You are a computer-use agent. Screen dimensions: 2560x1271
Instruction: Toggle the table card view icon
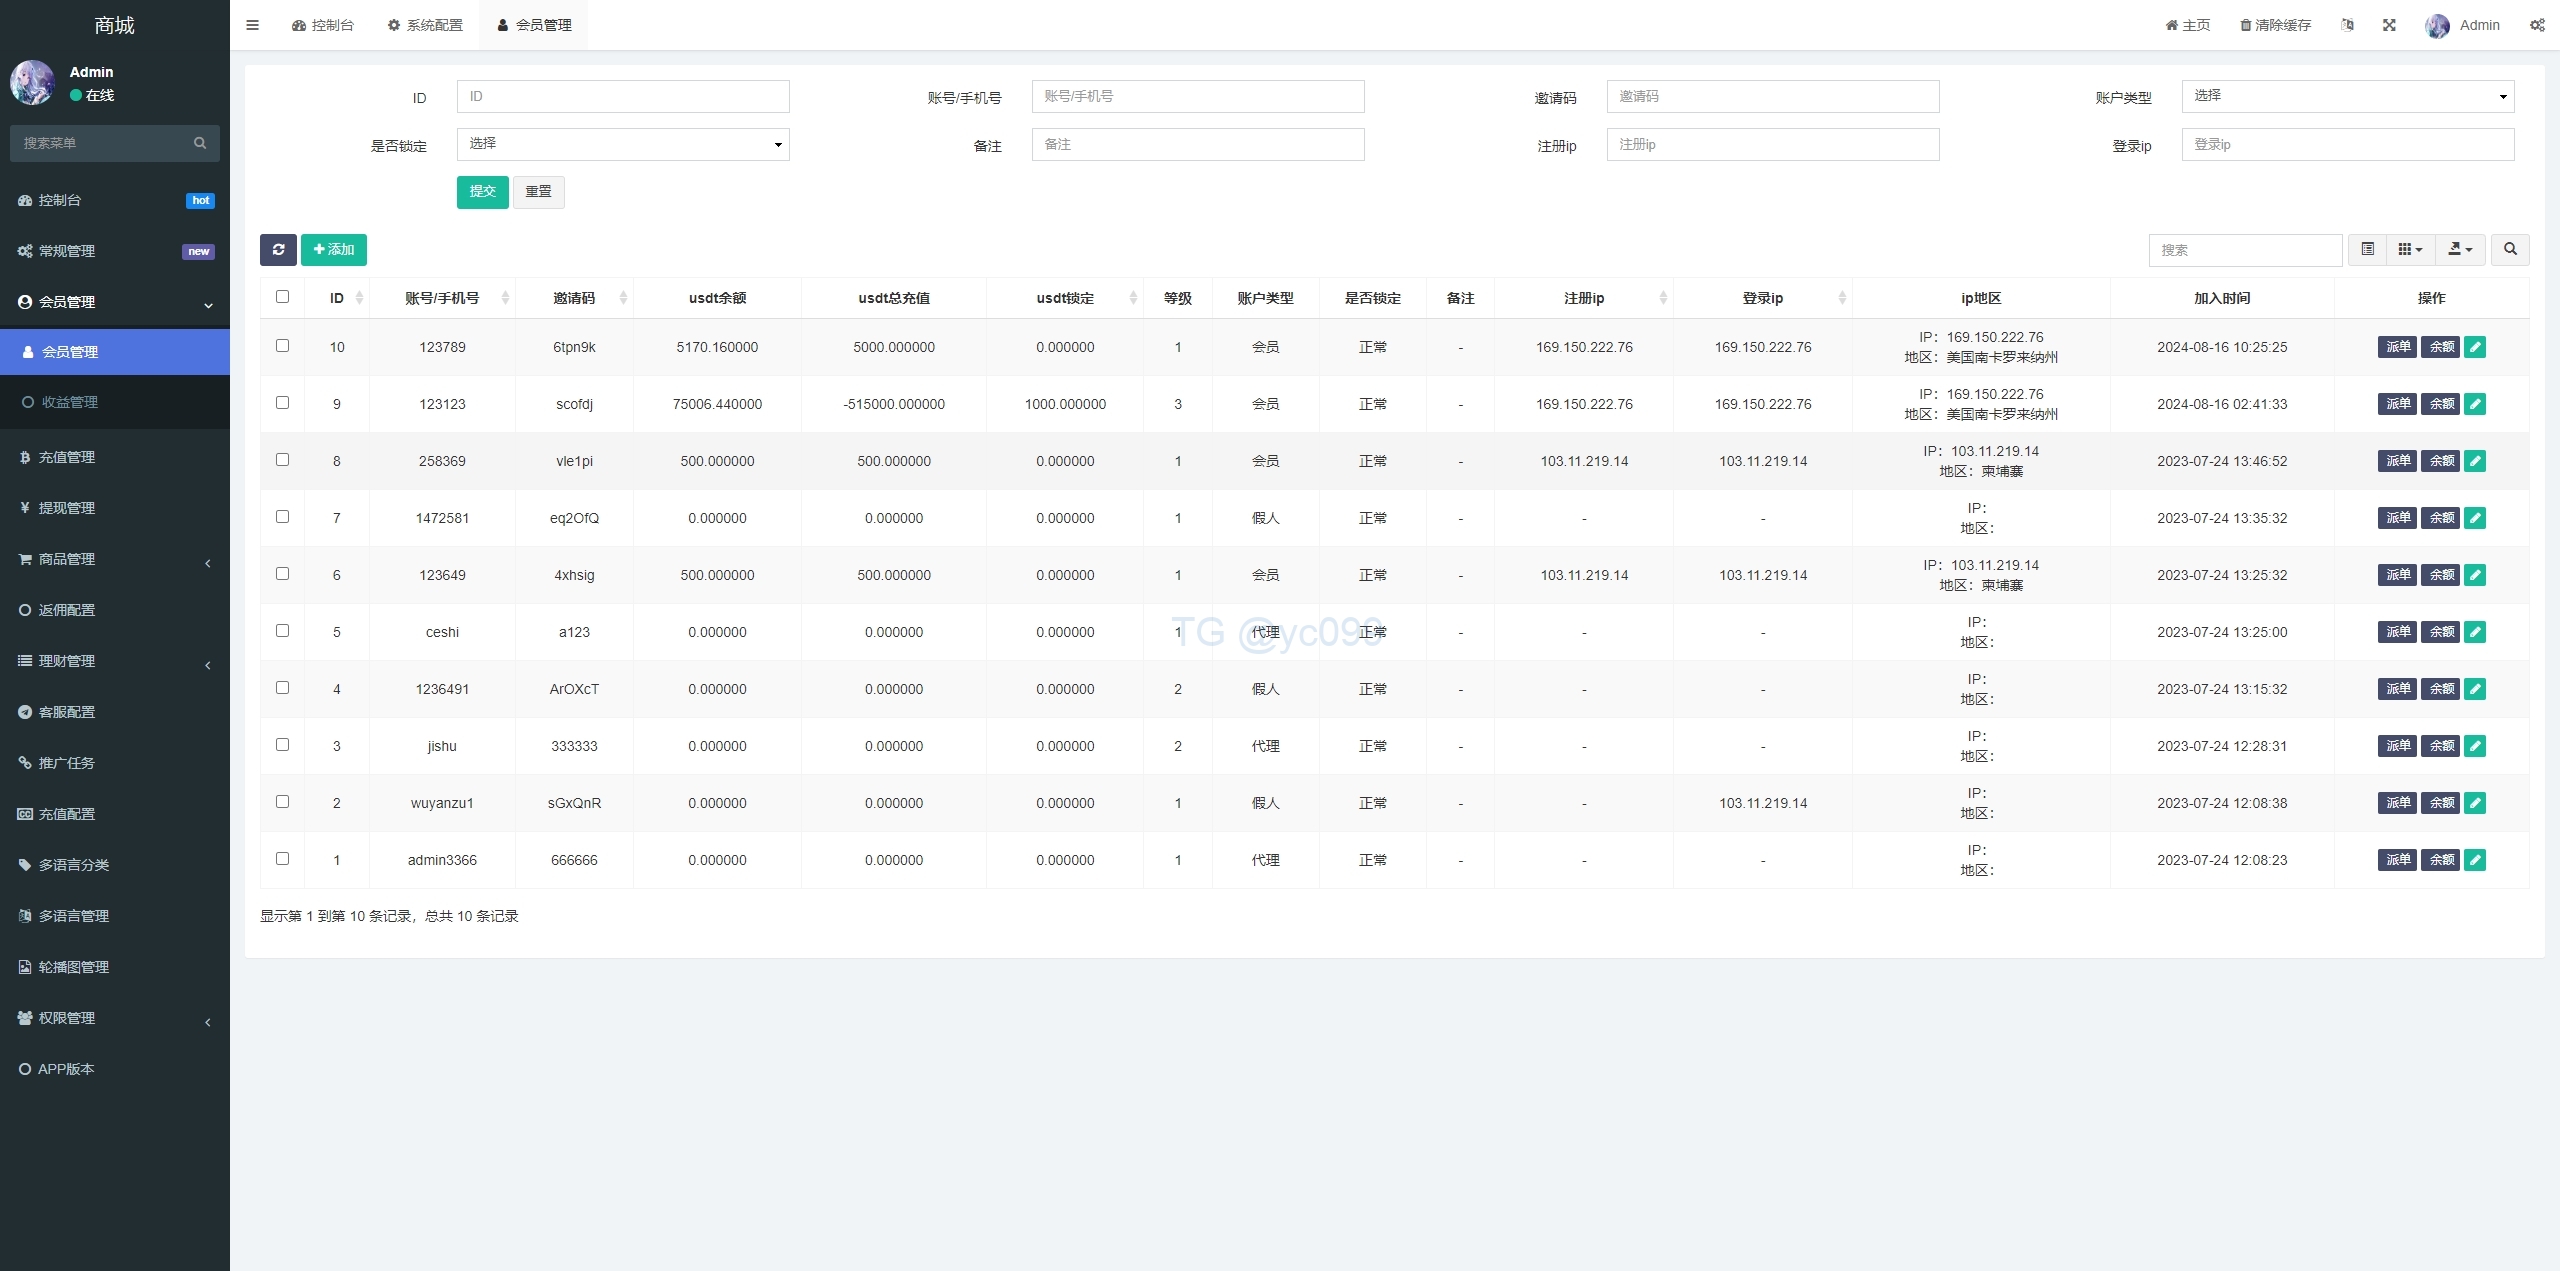click(2367, 250)
